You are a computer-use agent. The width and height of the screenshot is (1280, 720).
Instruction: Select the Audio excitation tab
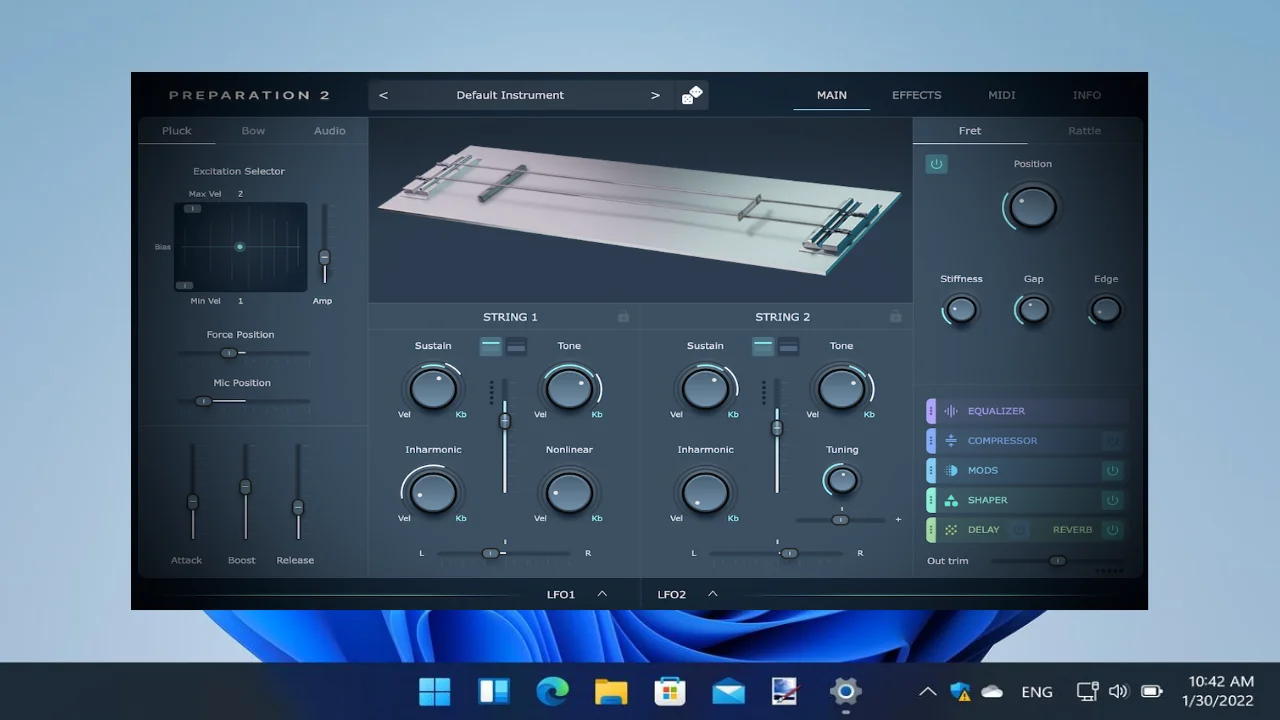pos(330,131)
